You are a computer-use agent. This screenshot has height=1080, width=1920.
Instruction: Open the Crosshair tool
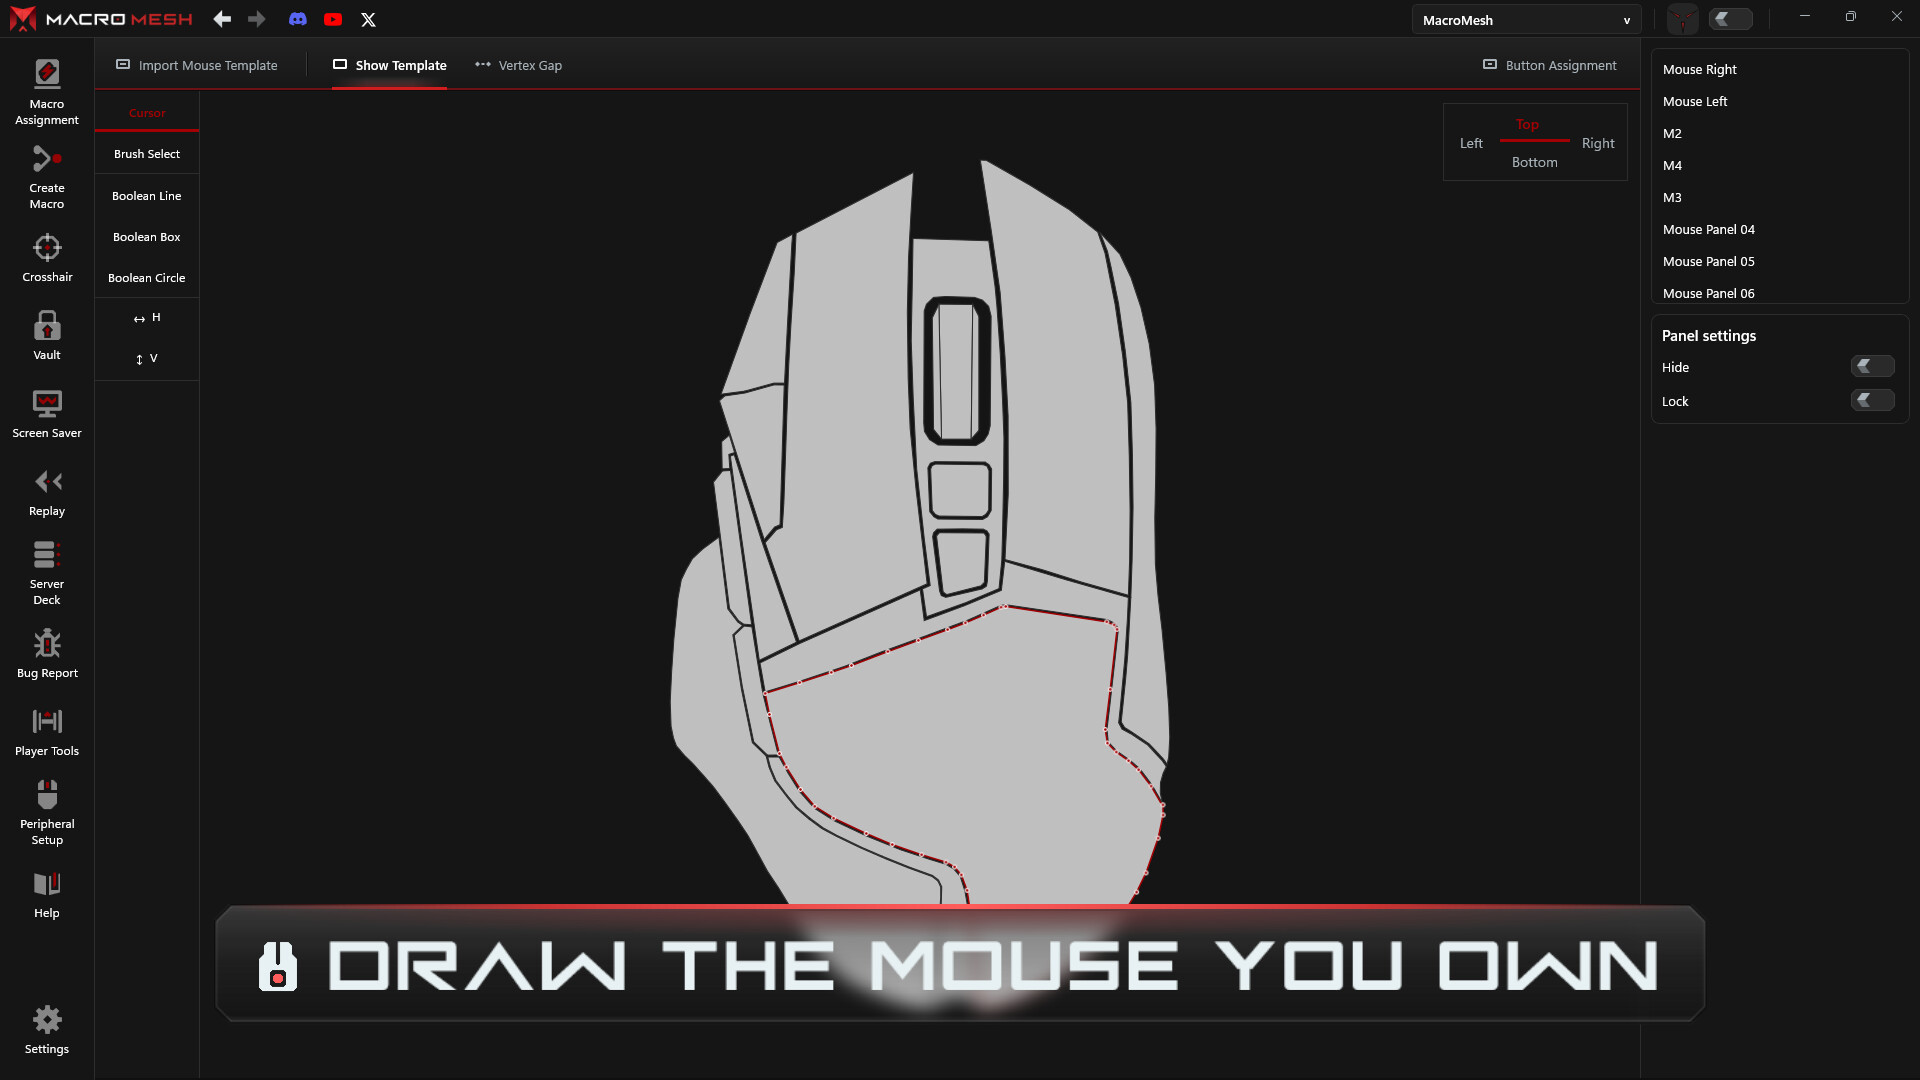point(47,258)
